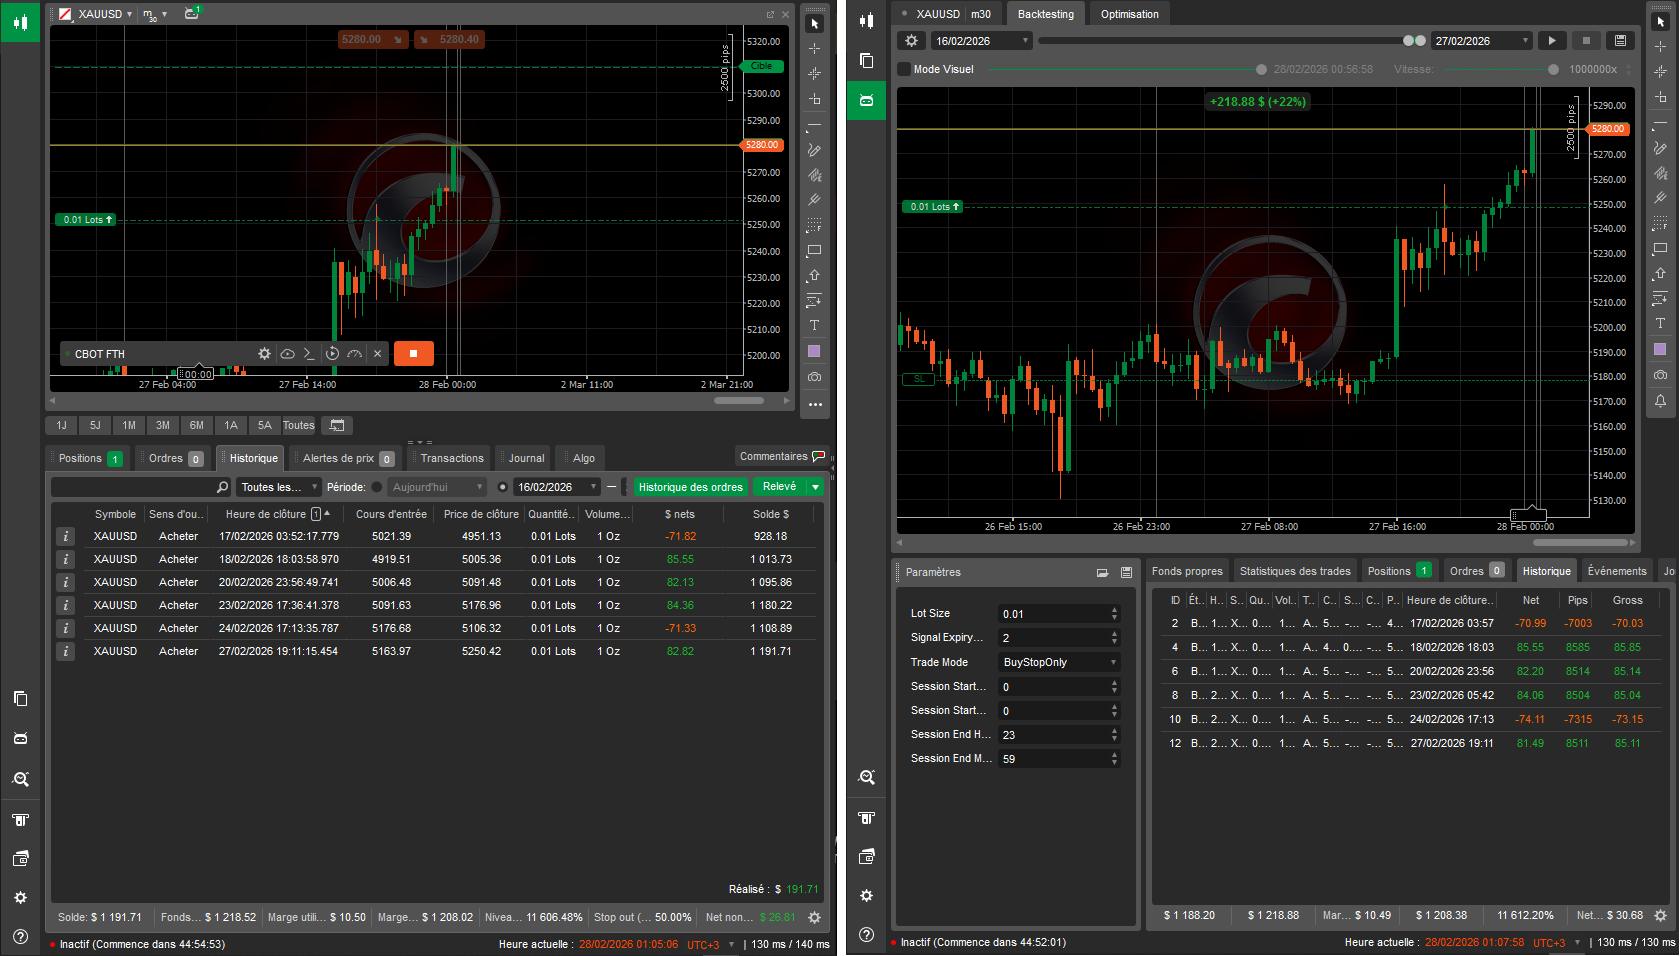The width and height of the screenshot is (1680, 956).
Task: Click the Historique des ordres button
Action: (x=690, y=487)
